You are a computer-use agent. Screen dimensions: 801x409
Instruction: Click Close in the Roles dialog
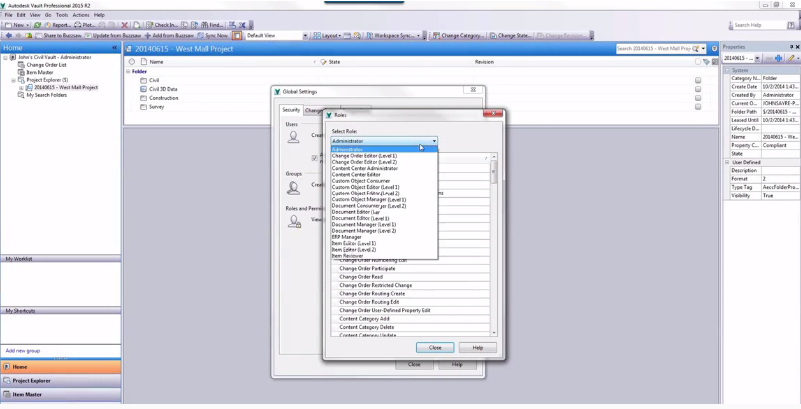[x=435, y=348]
